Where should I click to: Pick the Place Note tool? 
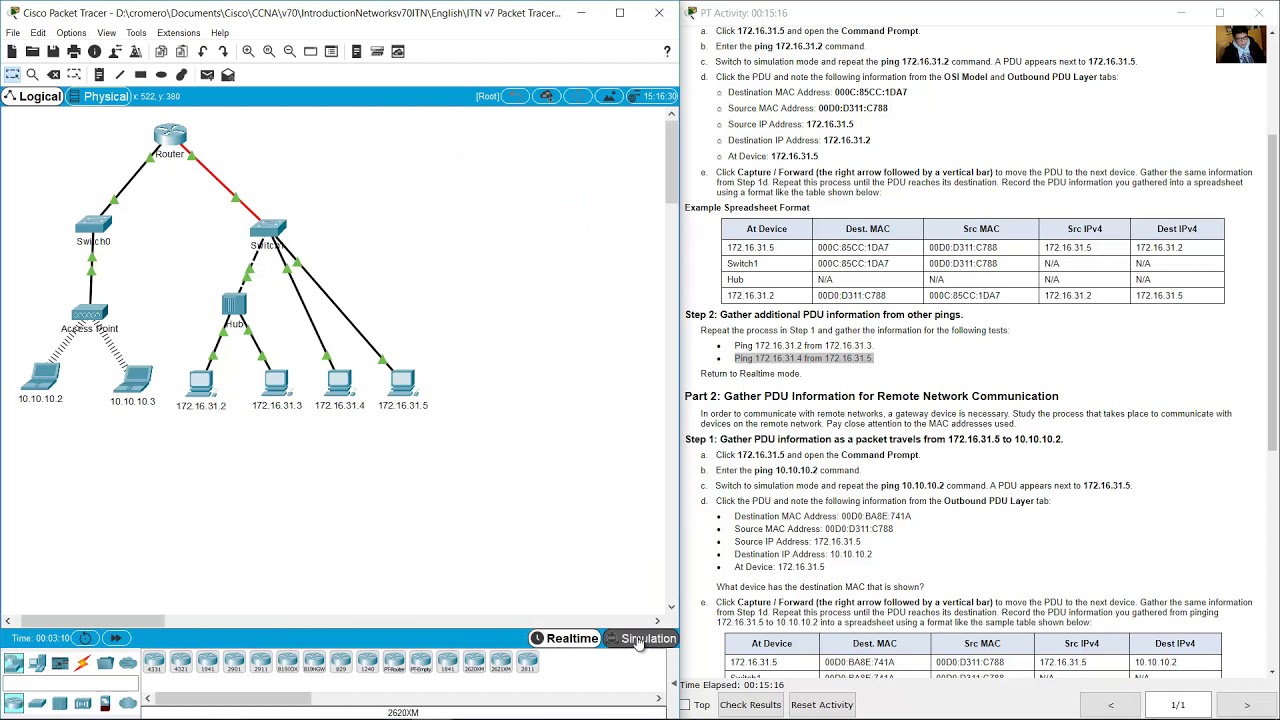point(99,74)
